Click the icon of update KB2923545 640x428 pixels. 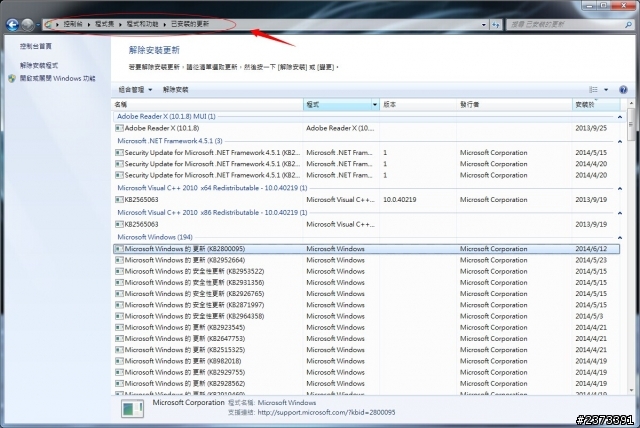click(x=119, y=327)
